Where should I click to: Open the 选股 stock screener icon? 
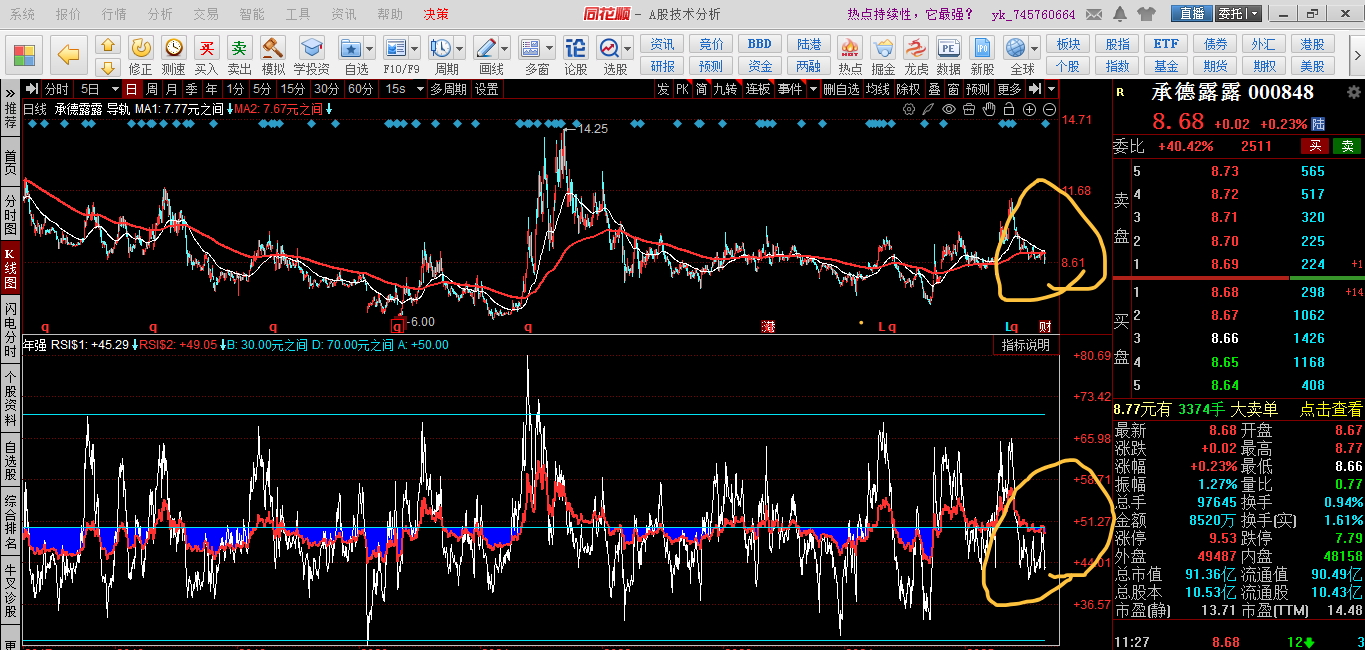610,48
